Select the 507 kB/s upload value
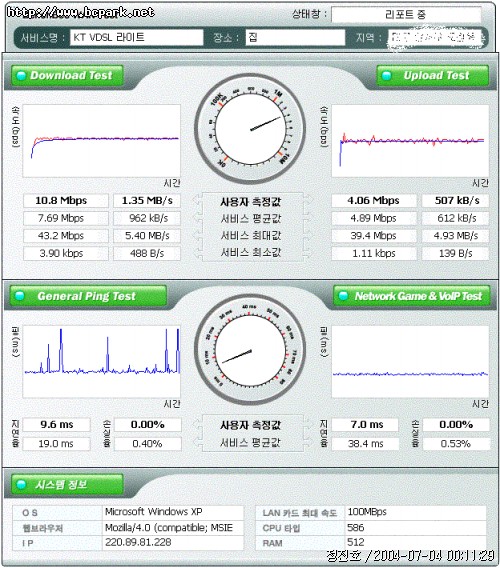 455,200
